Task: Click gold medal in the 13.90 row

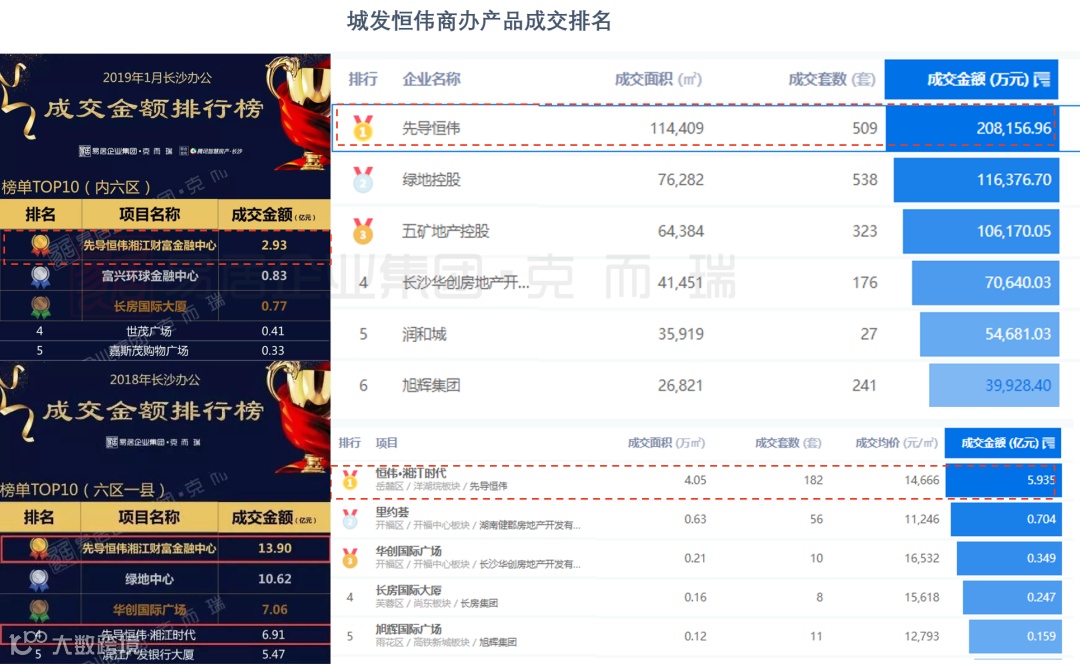Action: tap(39, 548)
